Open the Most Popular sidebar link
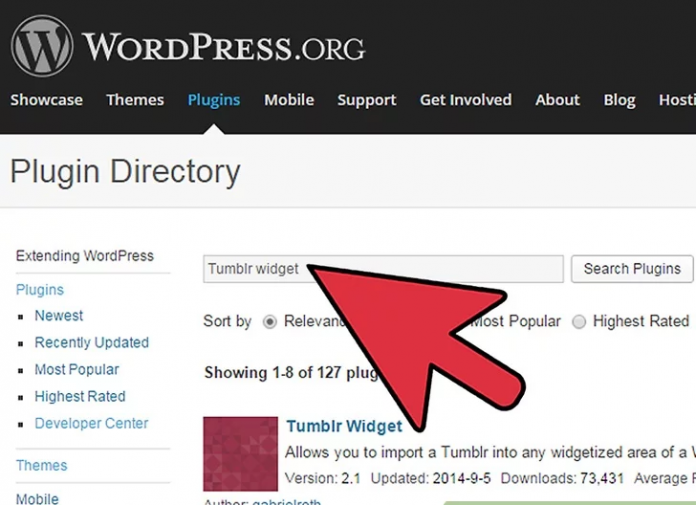696x505 pixels. (x=77, y=370)
